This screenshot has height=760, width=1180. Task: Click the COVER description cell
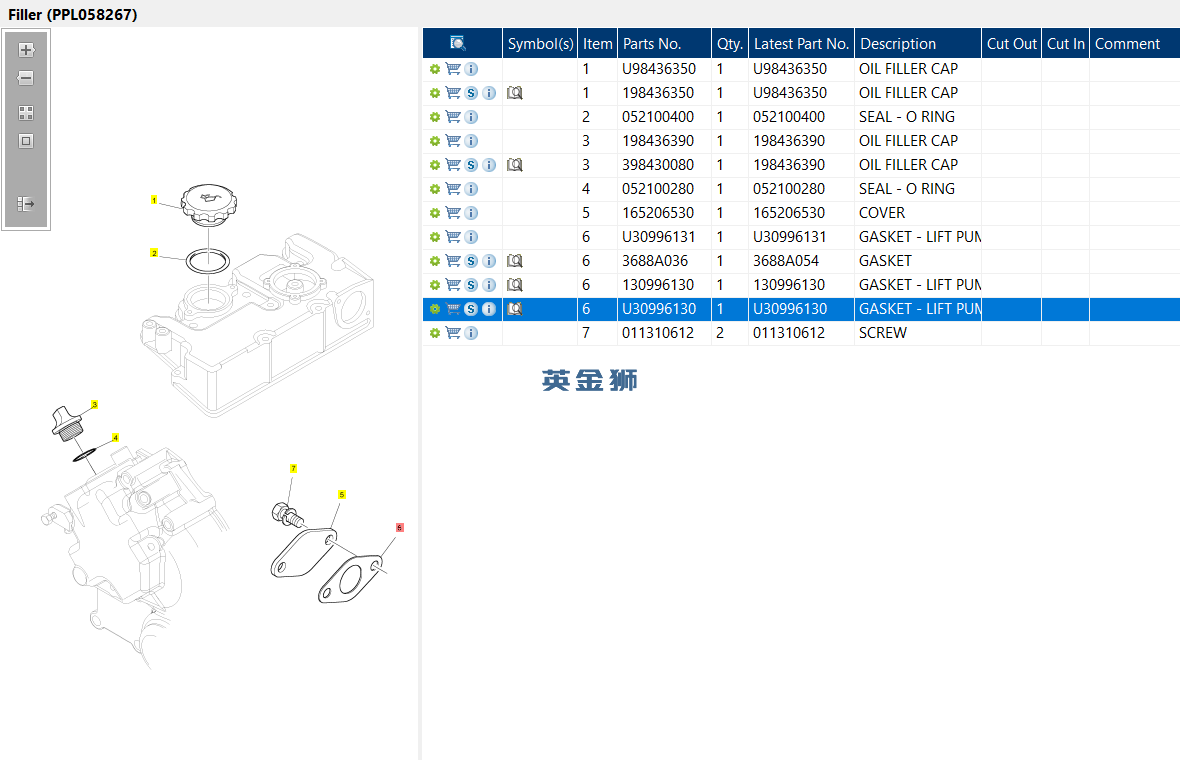tap(917, 213)
